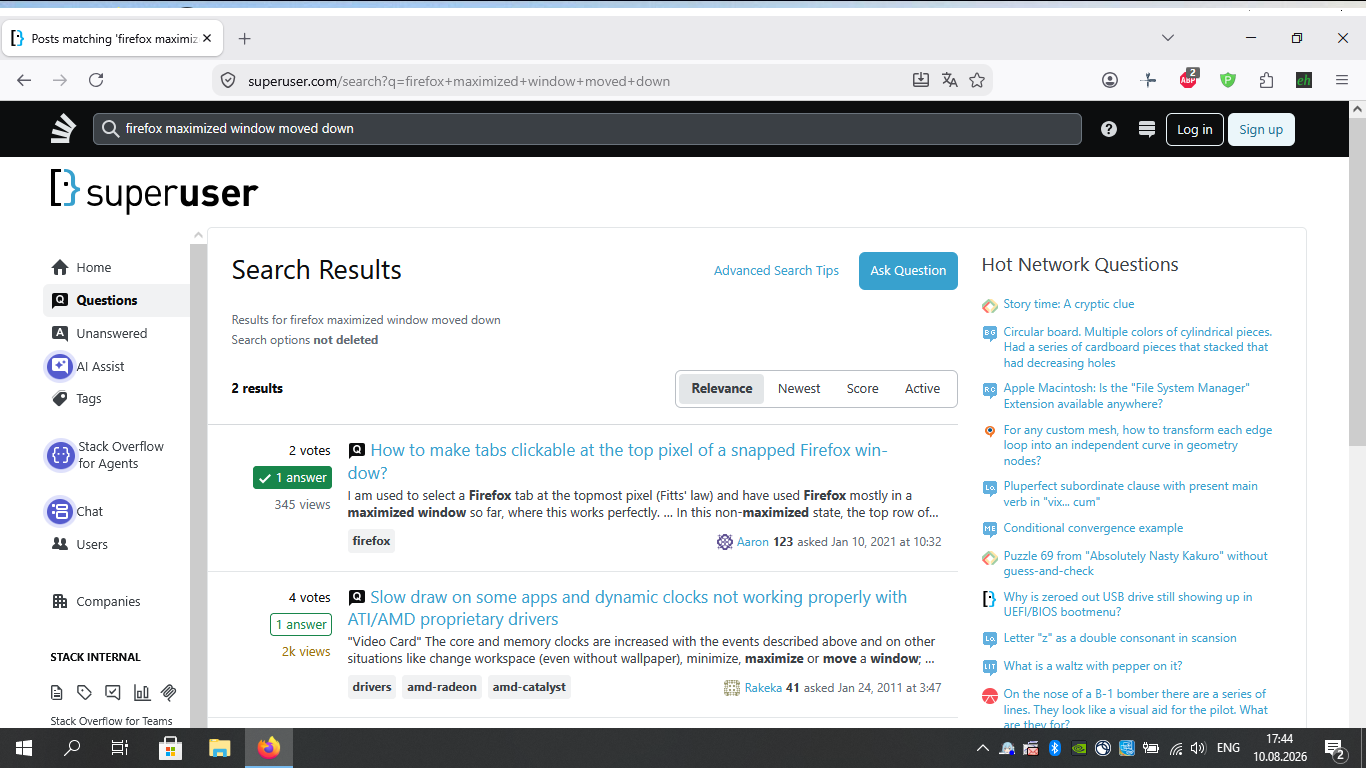Click the Translate page icon in the address bar
Screen dimensions: 1366x768
(950, 81)
